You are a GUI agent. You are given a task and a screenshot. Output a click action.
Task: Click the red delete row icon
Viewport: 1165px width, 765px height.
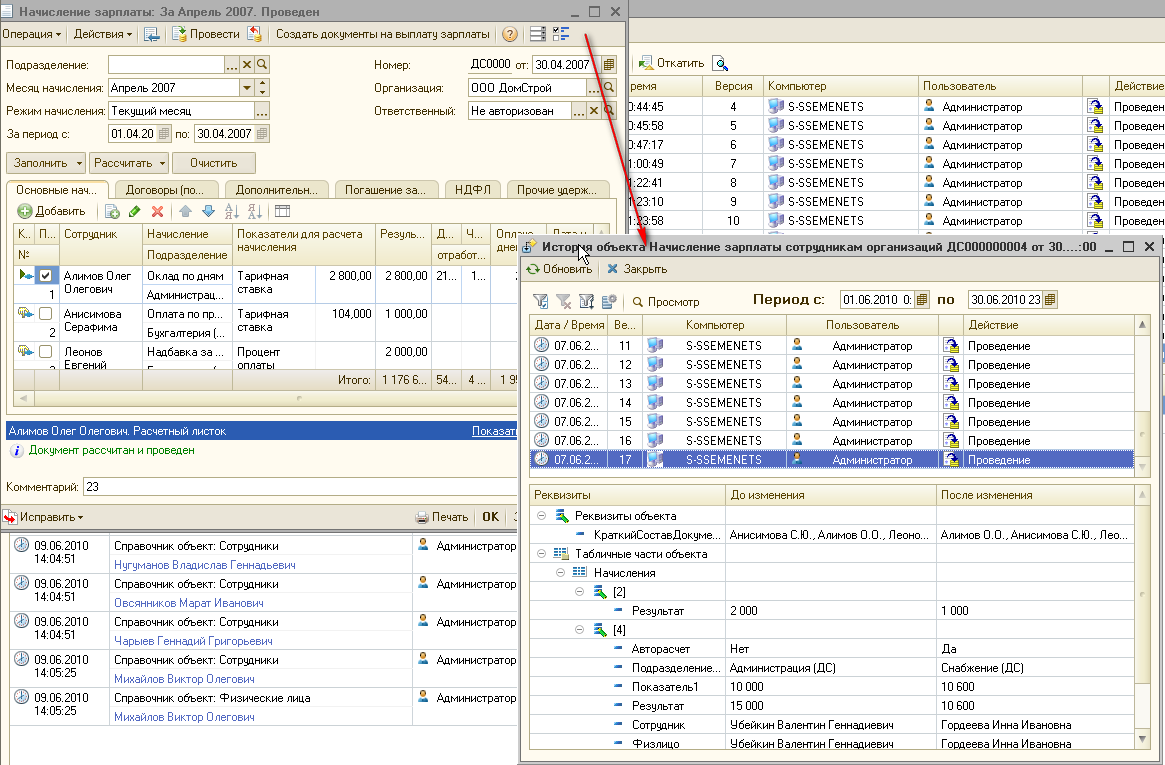click(157, 211)
